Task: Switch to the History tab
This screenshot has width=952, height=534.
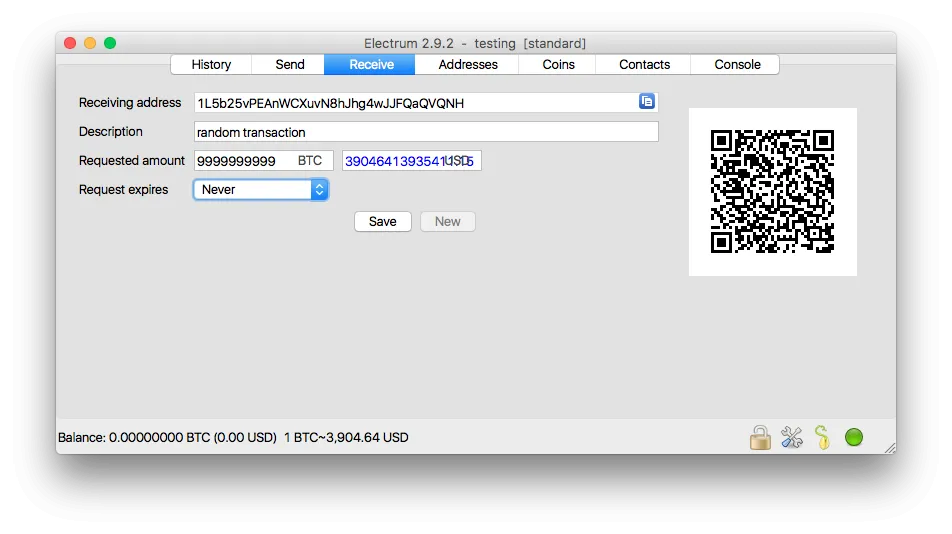Action: [x=211, y=64]
